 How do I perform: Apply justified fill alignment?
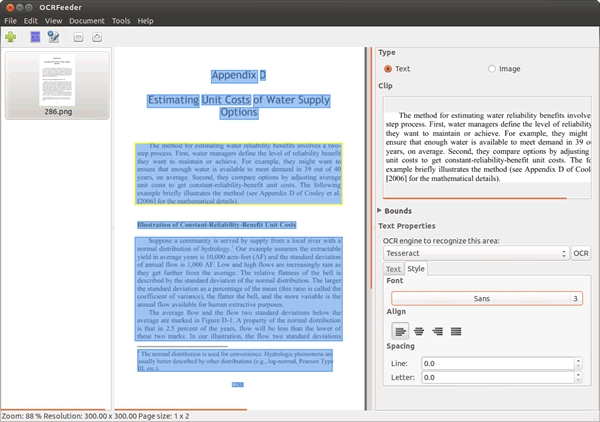click(456, 331)
